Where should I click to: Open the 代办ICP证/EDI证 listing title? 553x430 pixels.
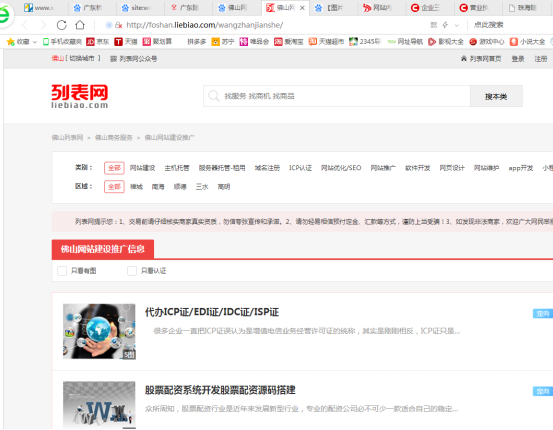(212, 312)
